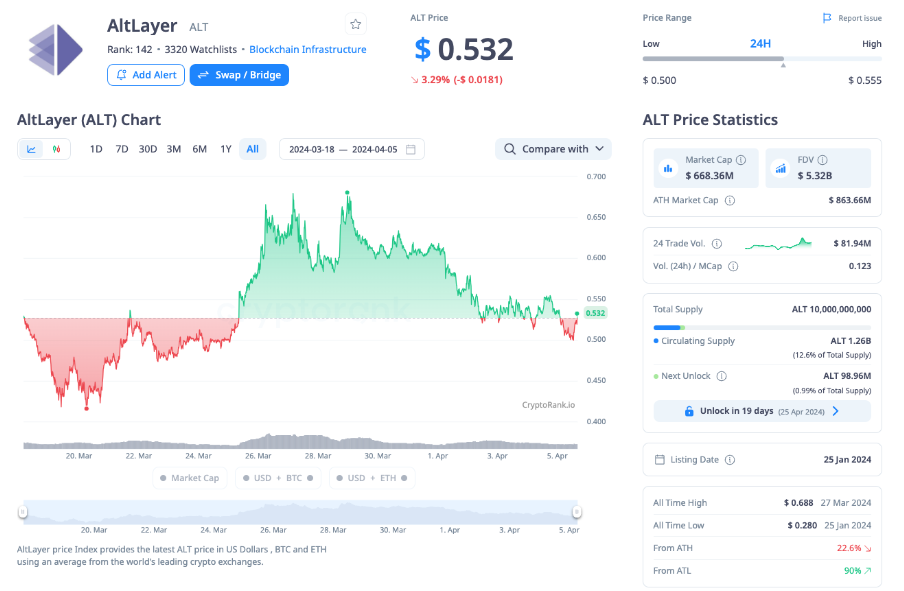Expand the unlock details chevron arrow
Screen dimensions: 904x591
point(836,411)
